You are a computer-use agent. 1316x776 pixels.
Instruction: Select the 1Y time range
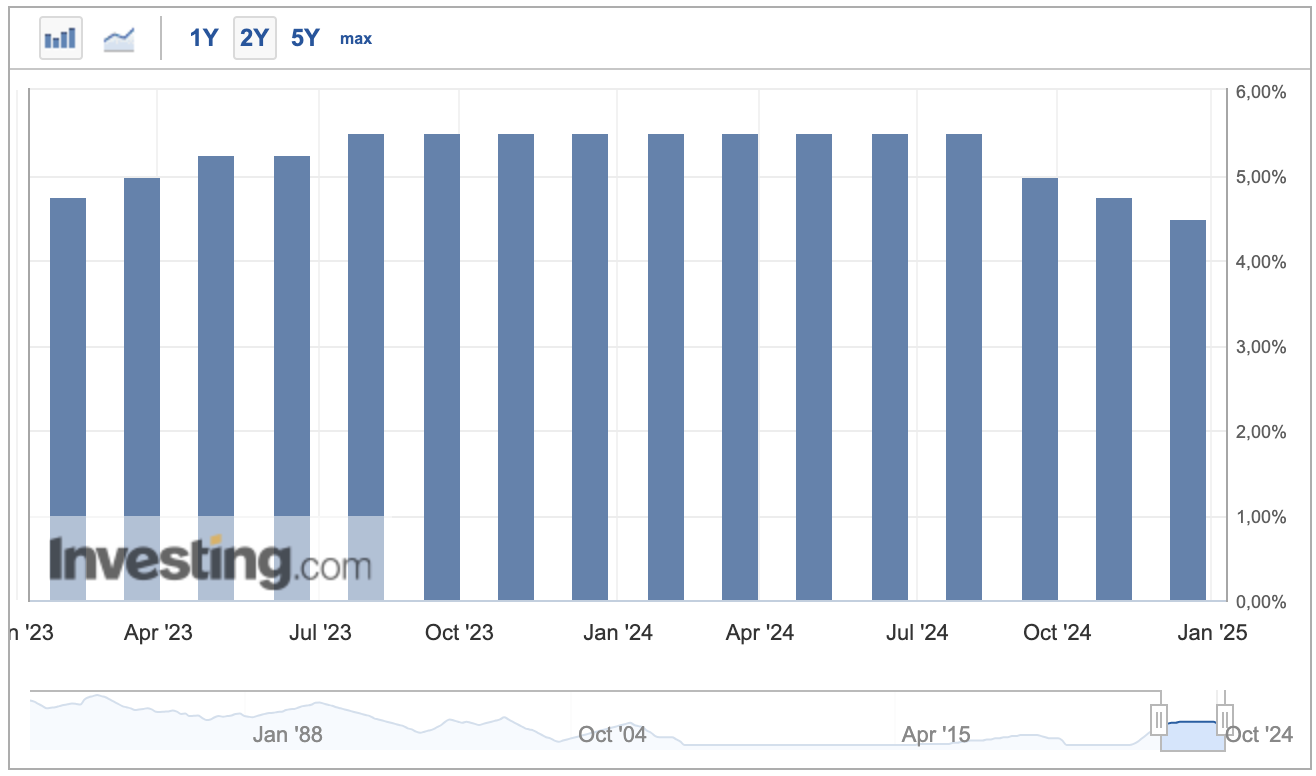click(x=204, y=38)
